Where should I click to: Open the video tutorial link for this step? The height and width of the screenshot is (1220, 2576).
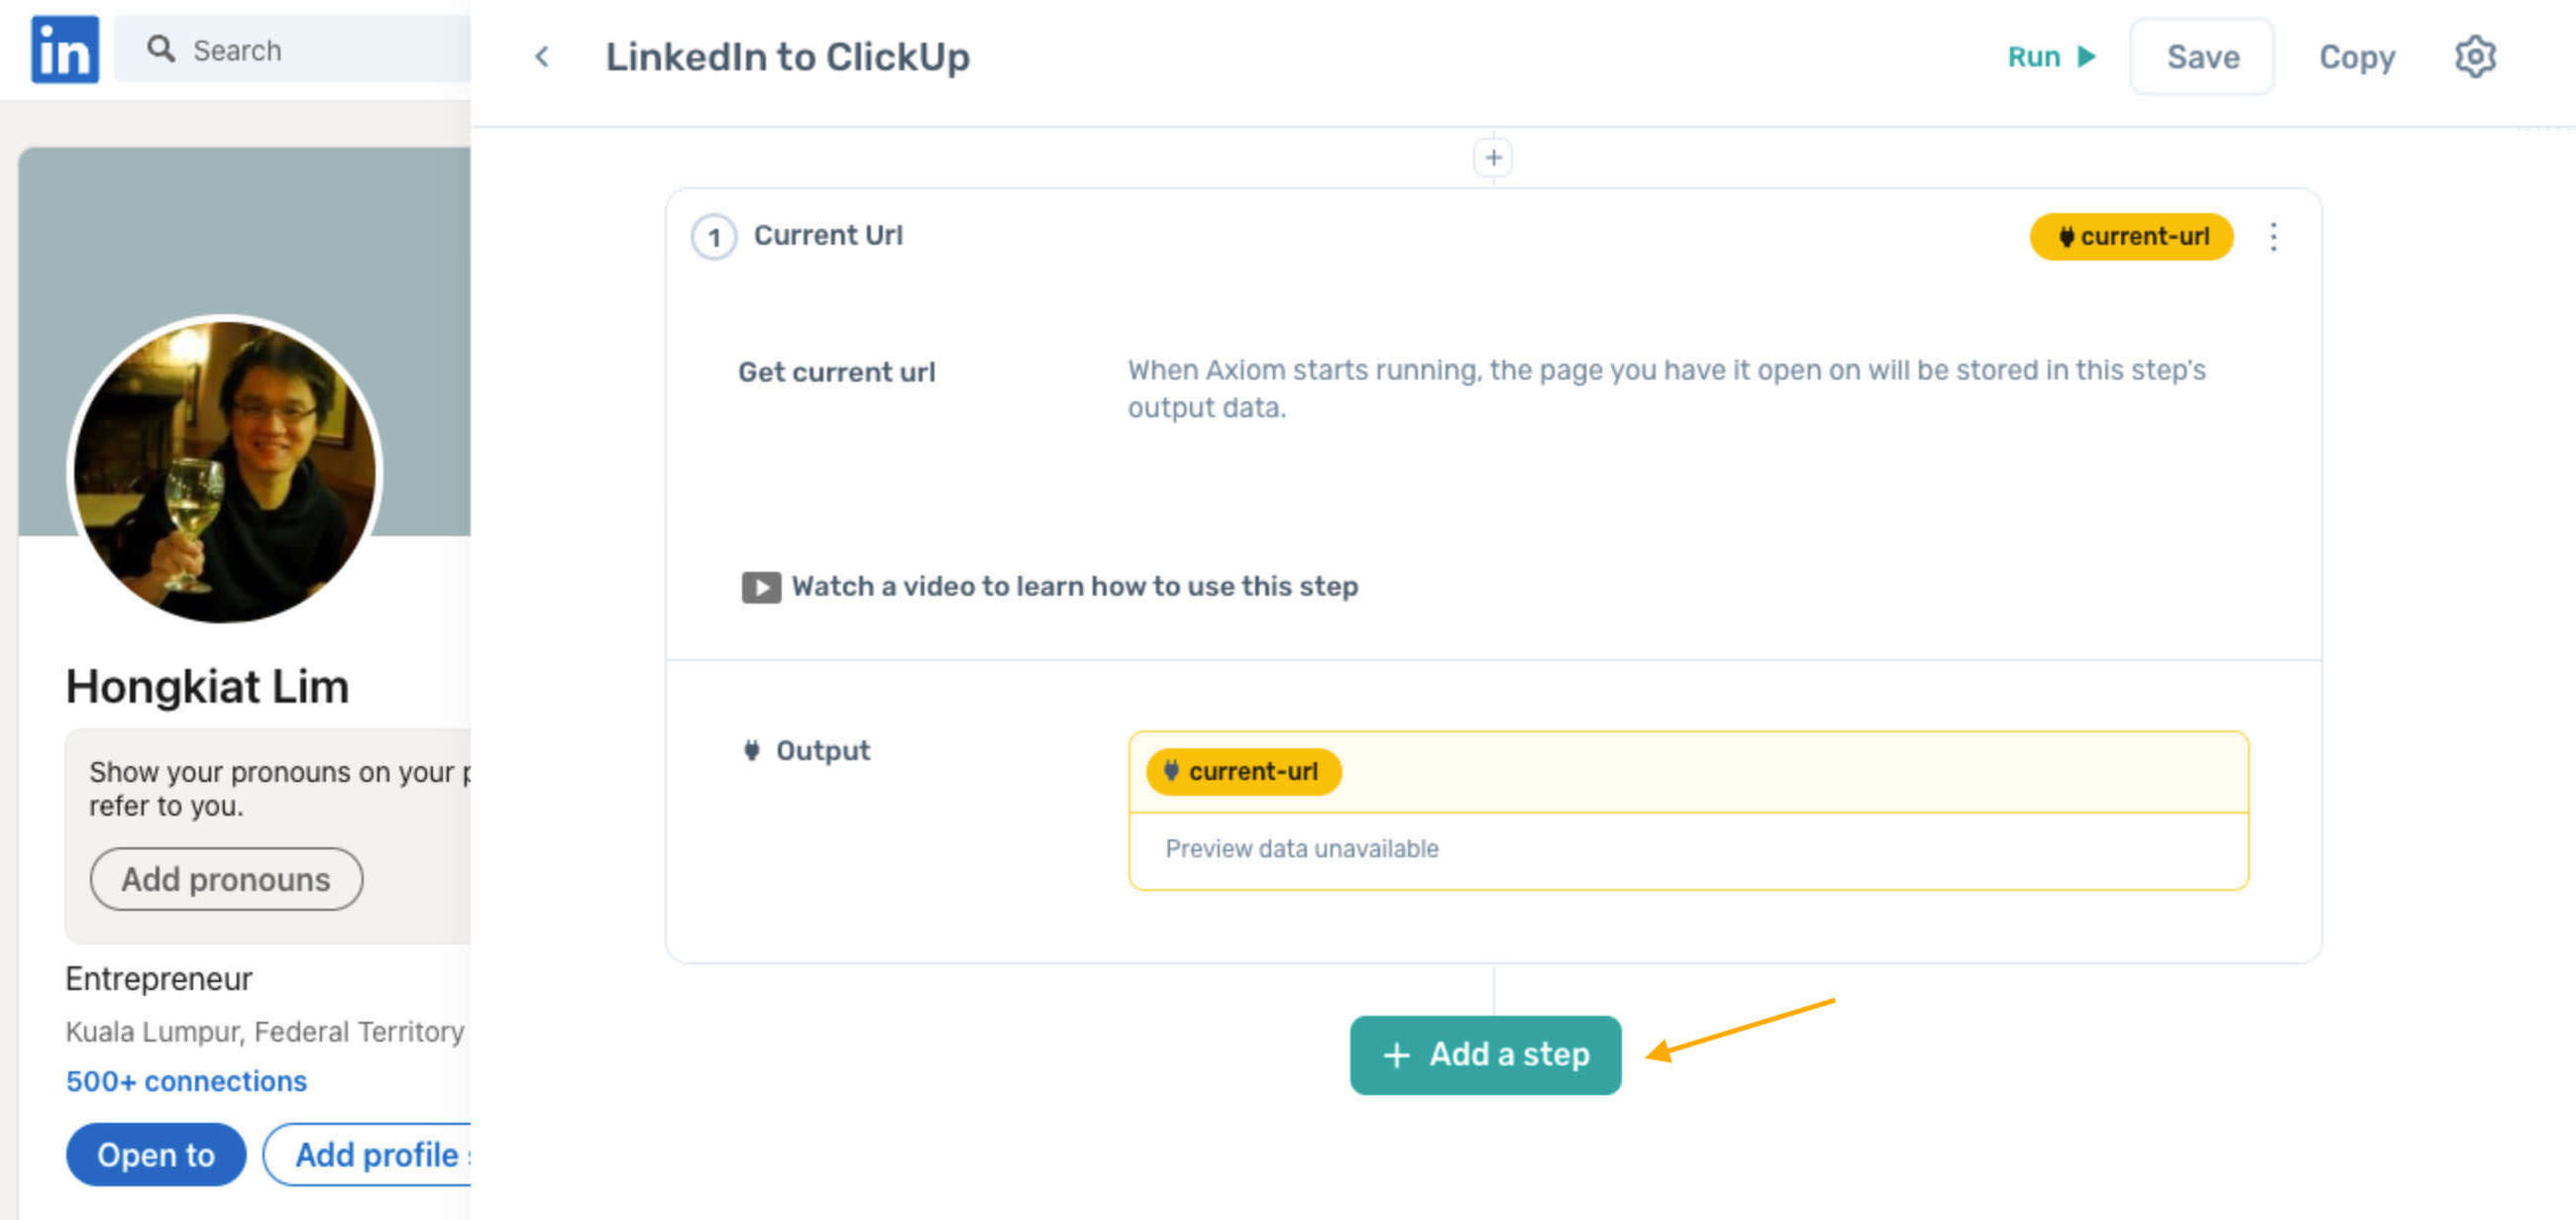(x=1074, y=587)
